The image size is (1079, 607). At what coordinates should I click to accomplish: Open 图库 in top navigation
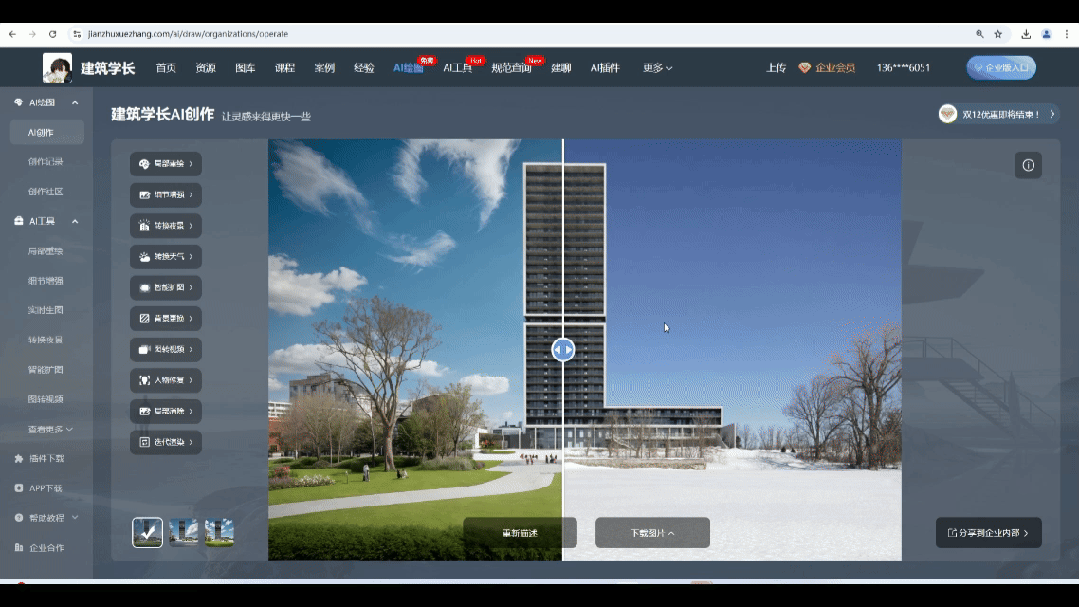[245, 67]
